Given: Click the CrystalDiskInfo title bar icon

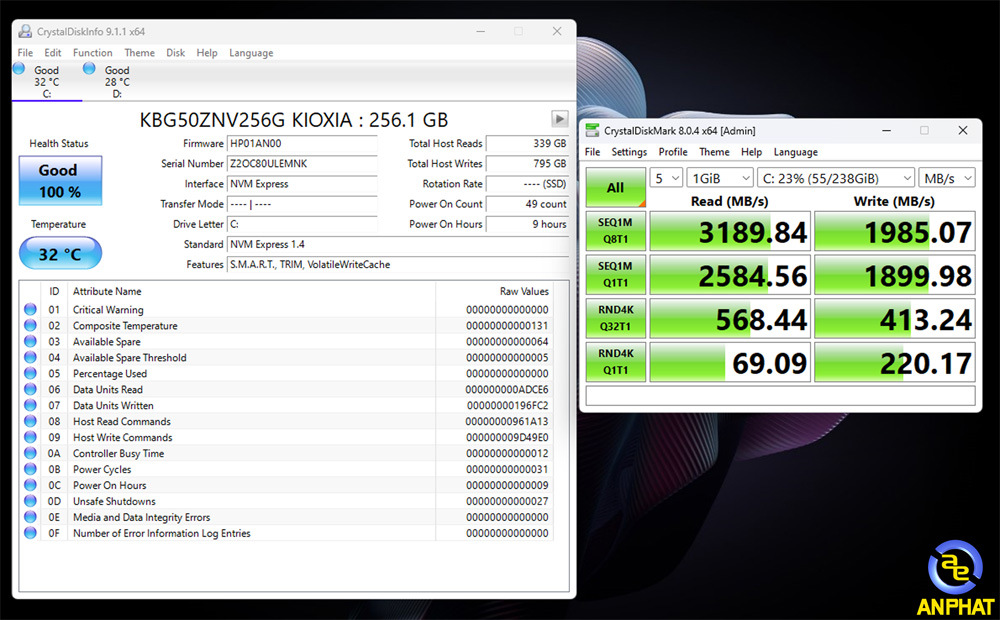Looking at the screenshot, I should pyautogui.click(x=25, y=31).
